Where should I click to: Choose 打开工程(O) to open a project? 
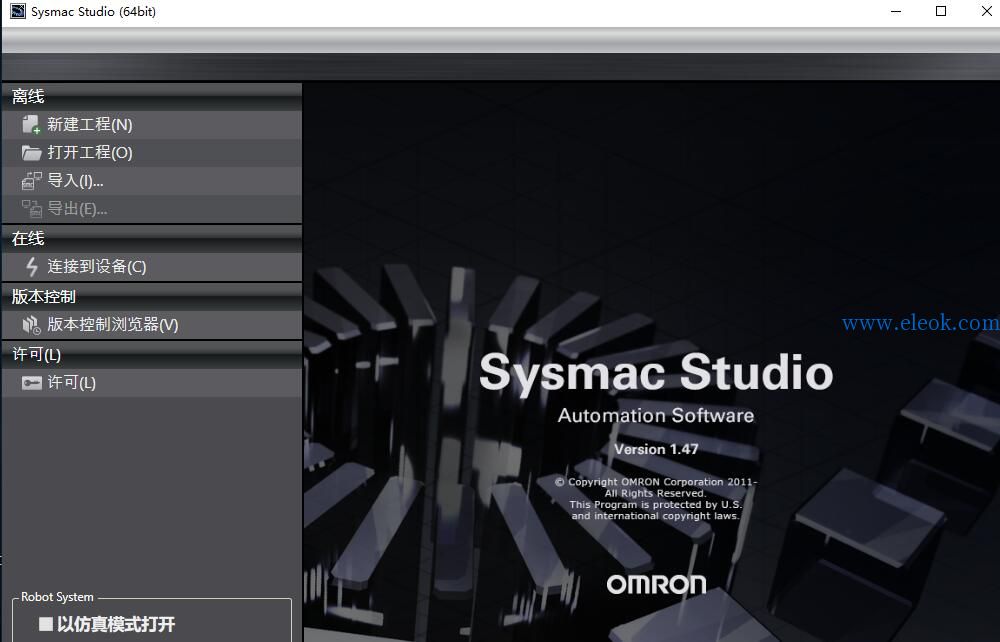[x=152, y=153]
